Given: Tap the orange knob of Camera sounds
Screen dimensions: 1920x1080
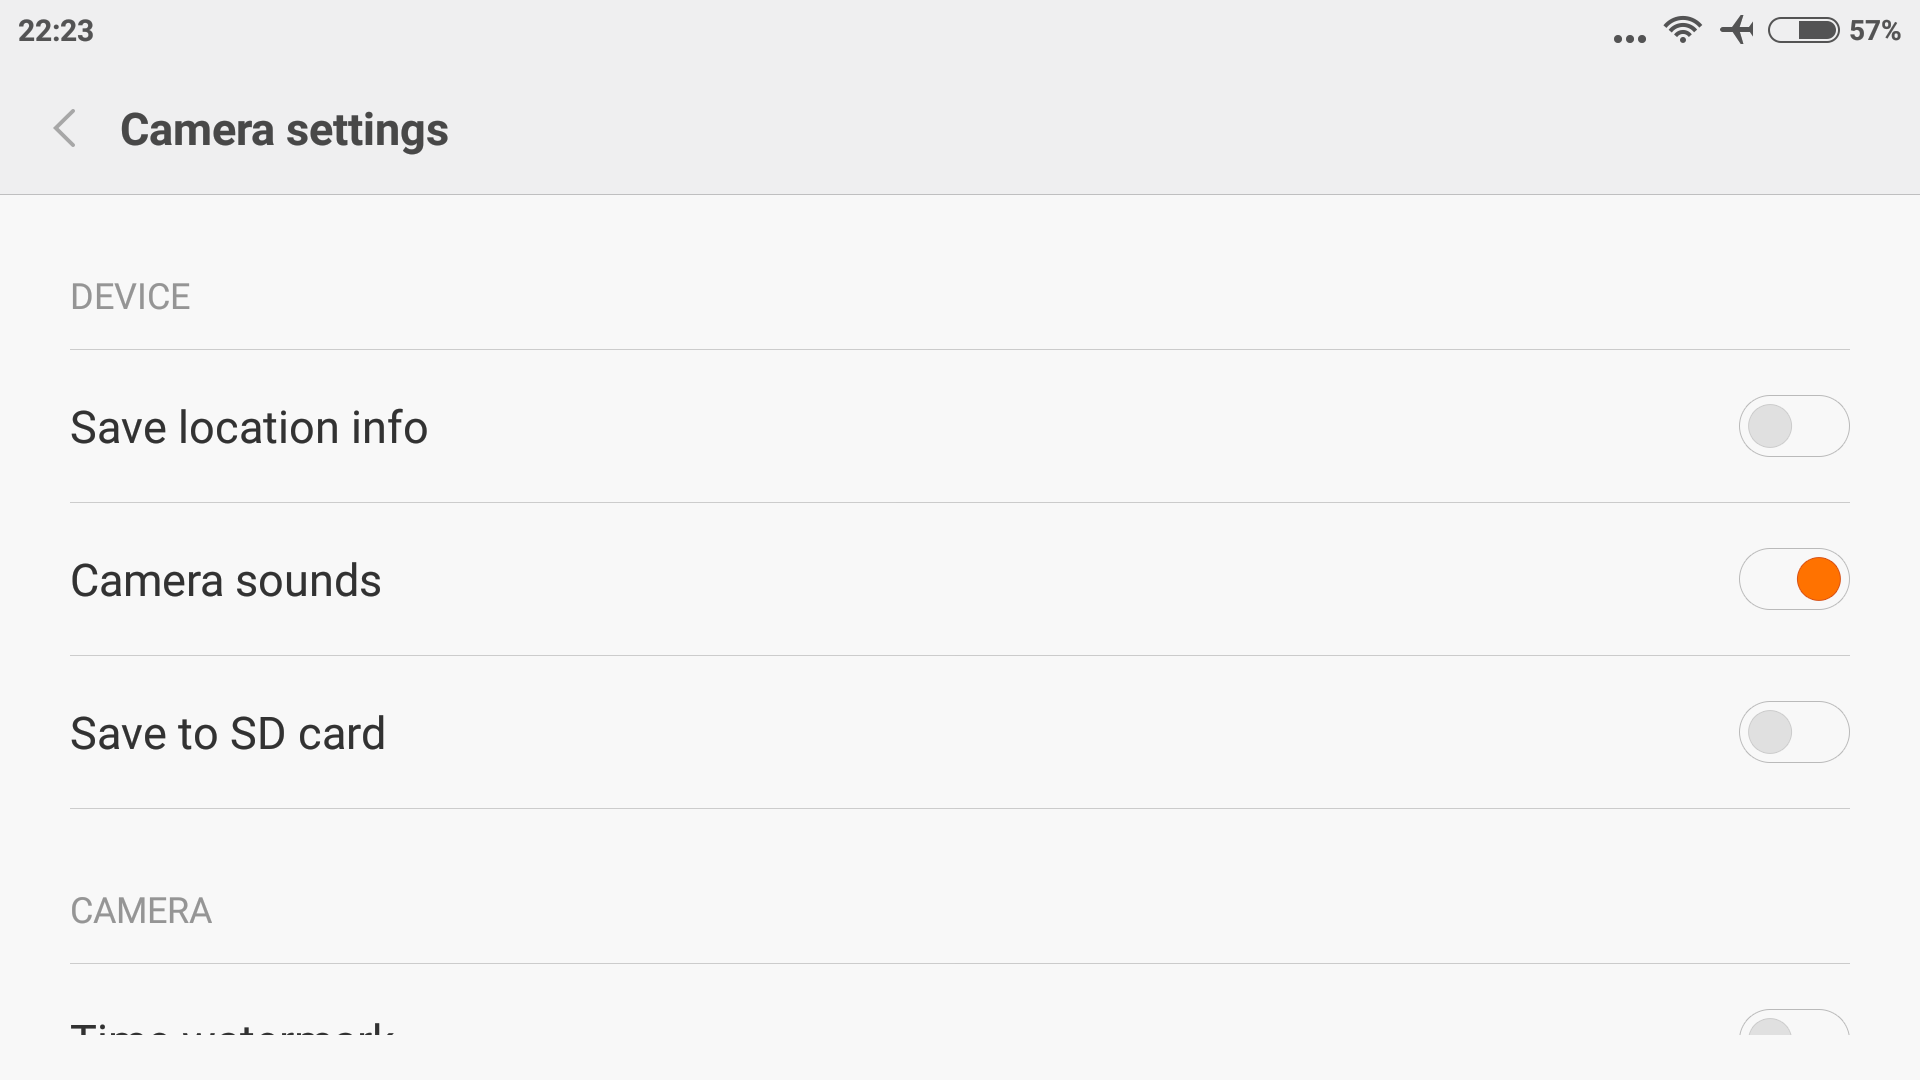Looking at the screenshot, I should click(1818, 579).
